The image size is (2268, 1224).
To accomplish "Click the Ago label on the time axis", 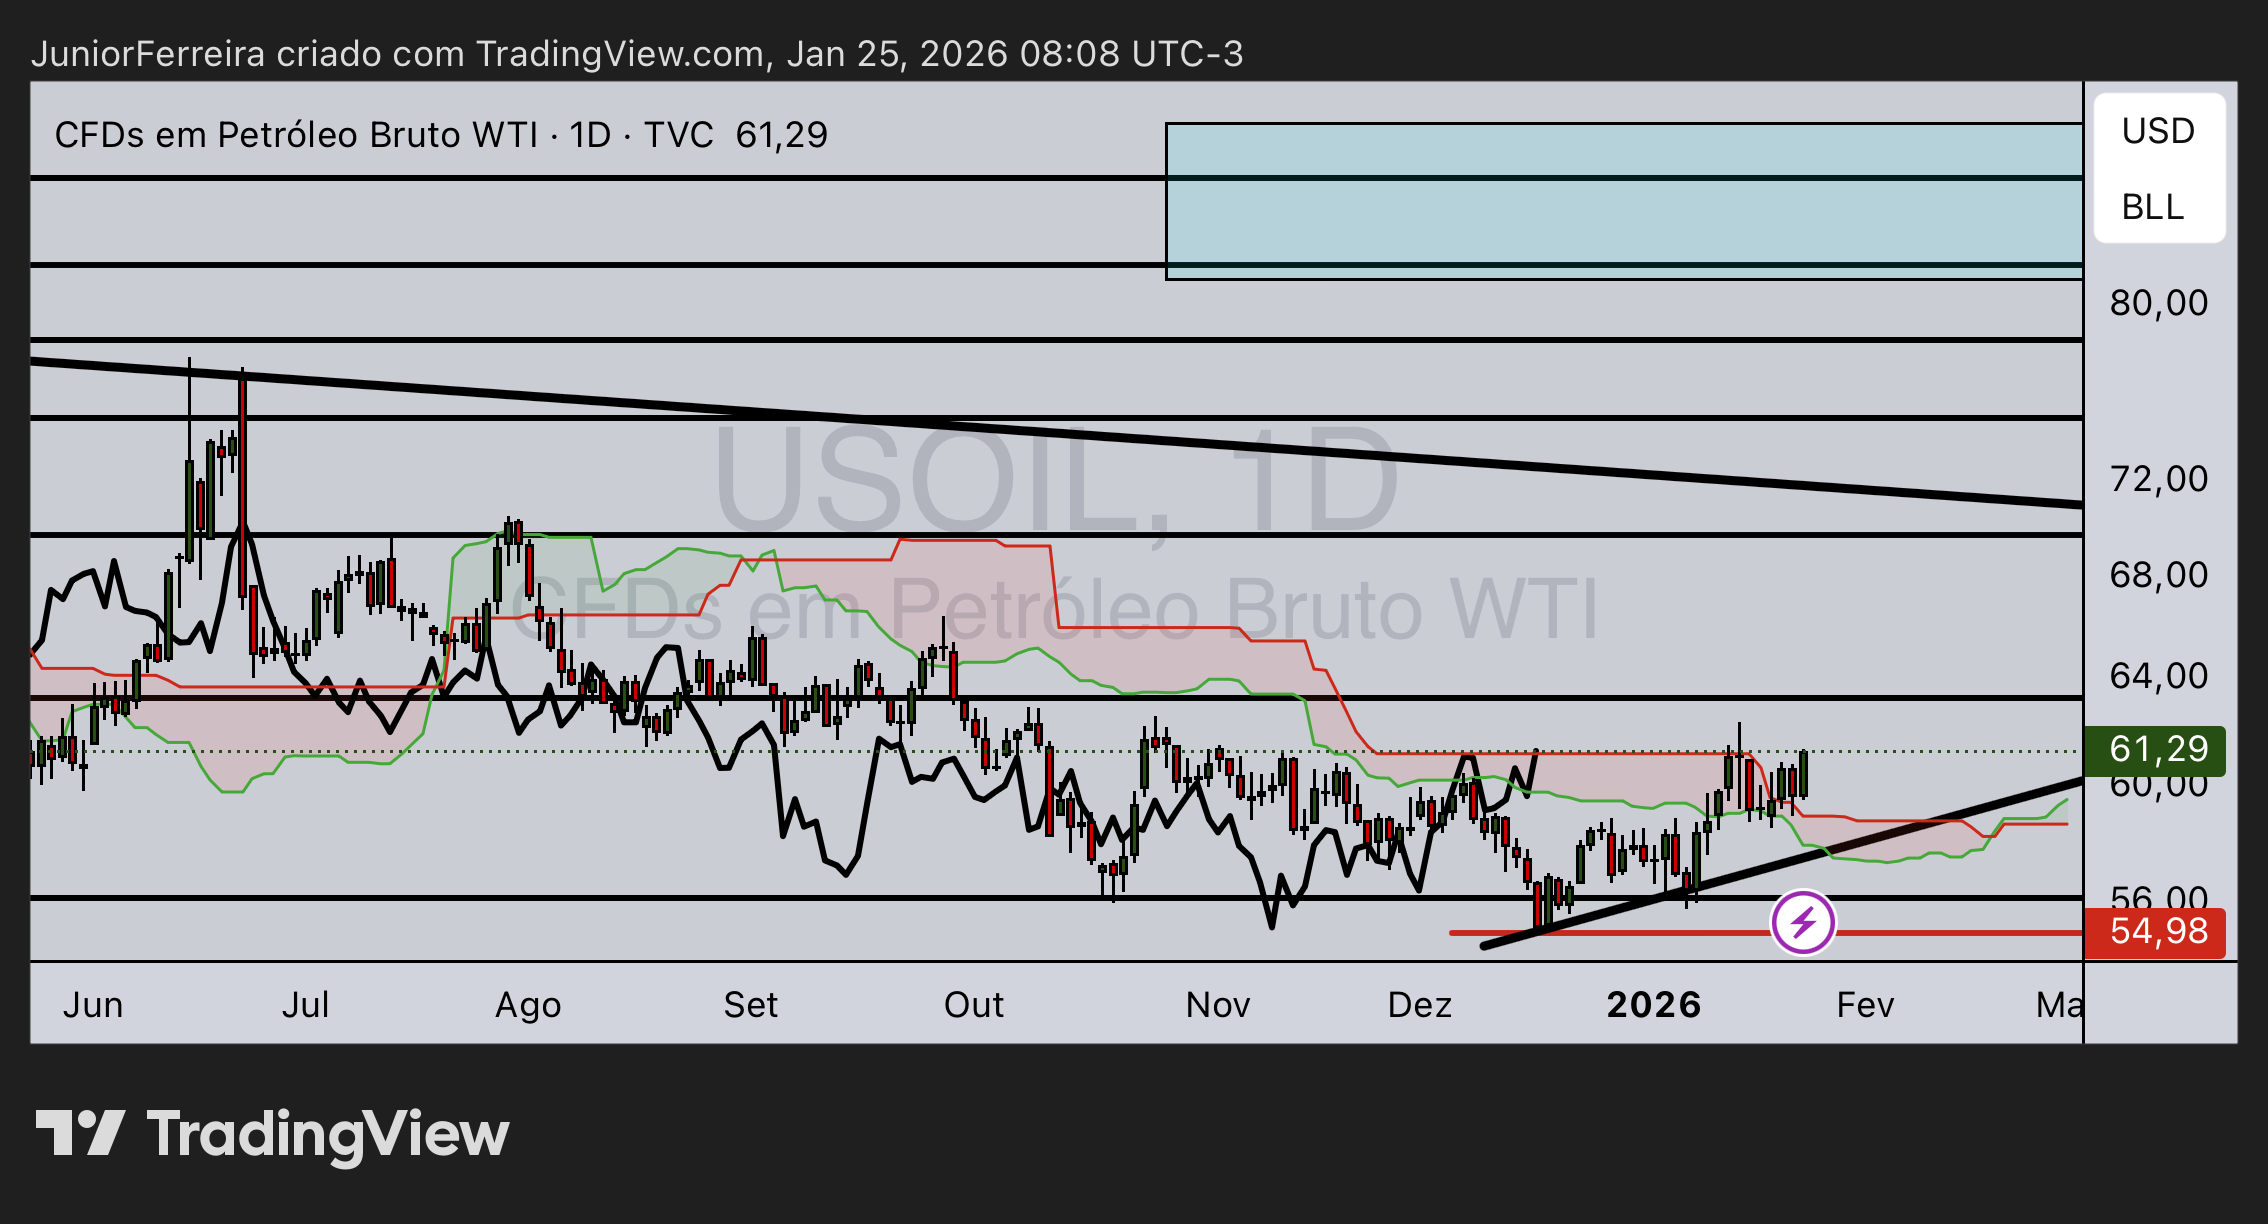I will 528,1005.
